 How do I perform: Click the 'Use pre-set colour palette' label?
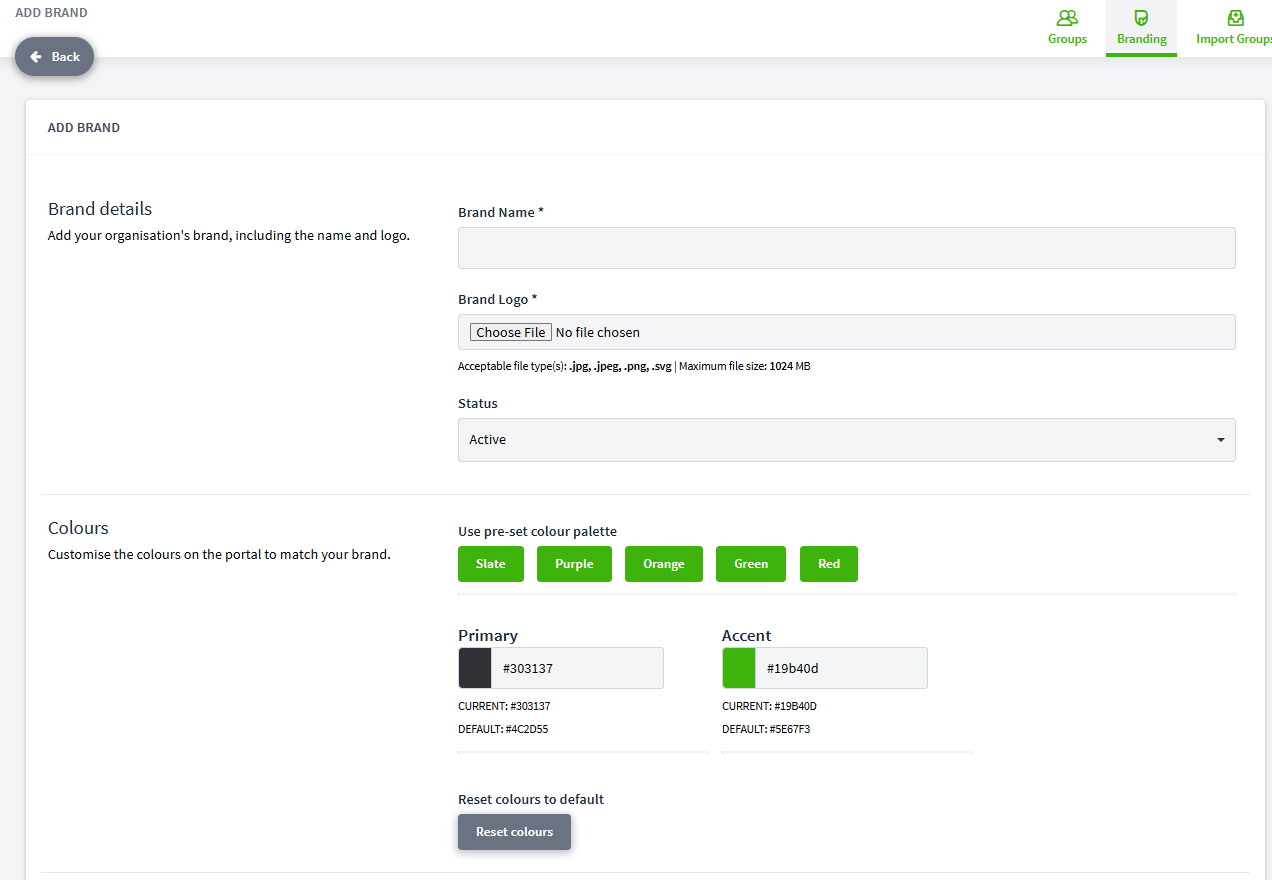tap(537, 531)
